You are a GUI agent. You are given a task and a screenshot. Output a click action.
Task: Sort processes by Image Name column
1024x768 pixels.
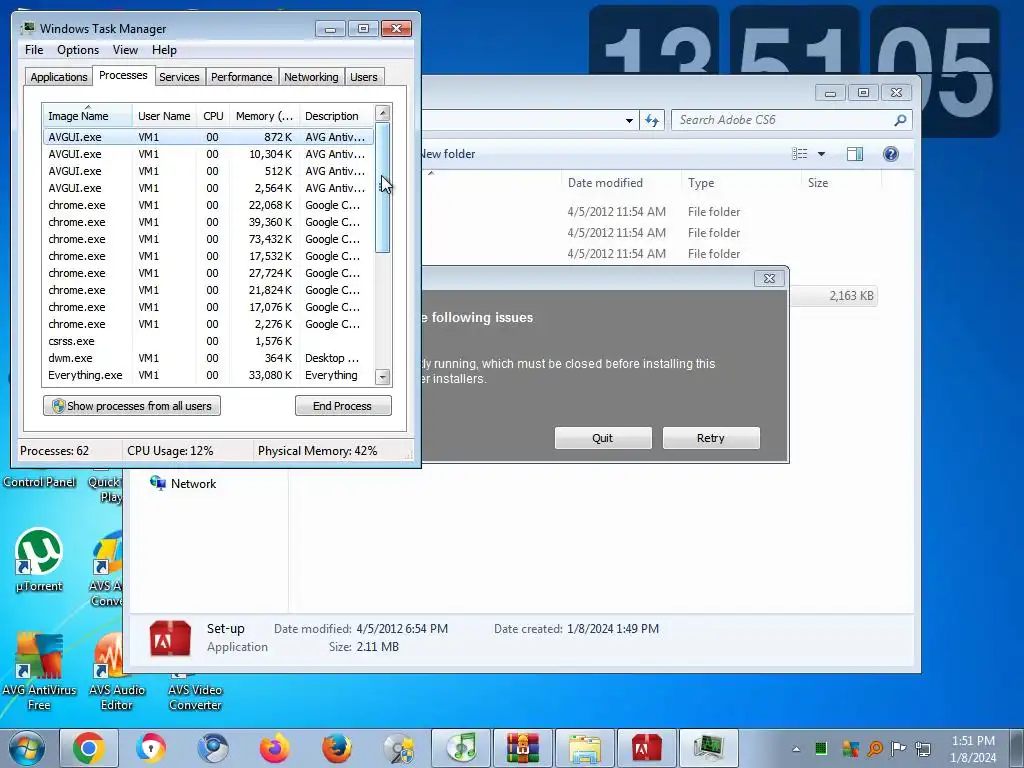click(88, 116)
